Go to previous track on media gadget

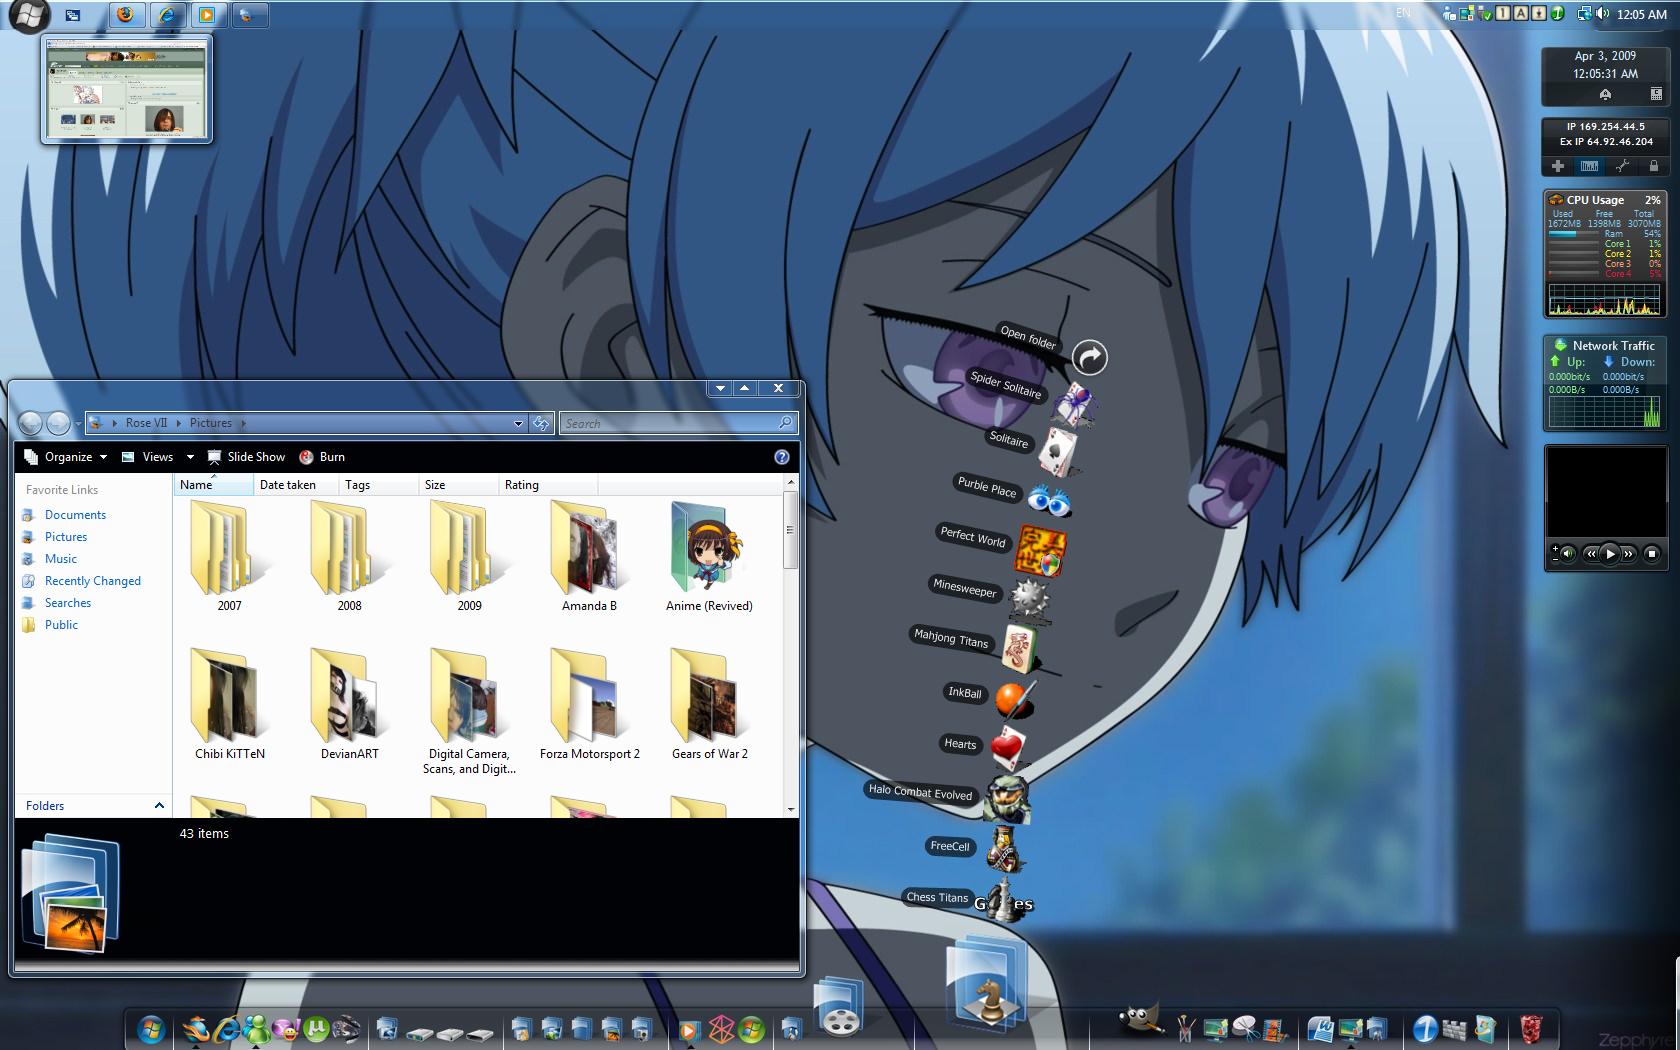point(1590,553)
